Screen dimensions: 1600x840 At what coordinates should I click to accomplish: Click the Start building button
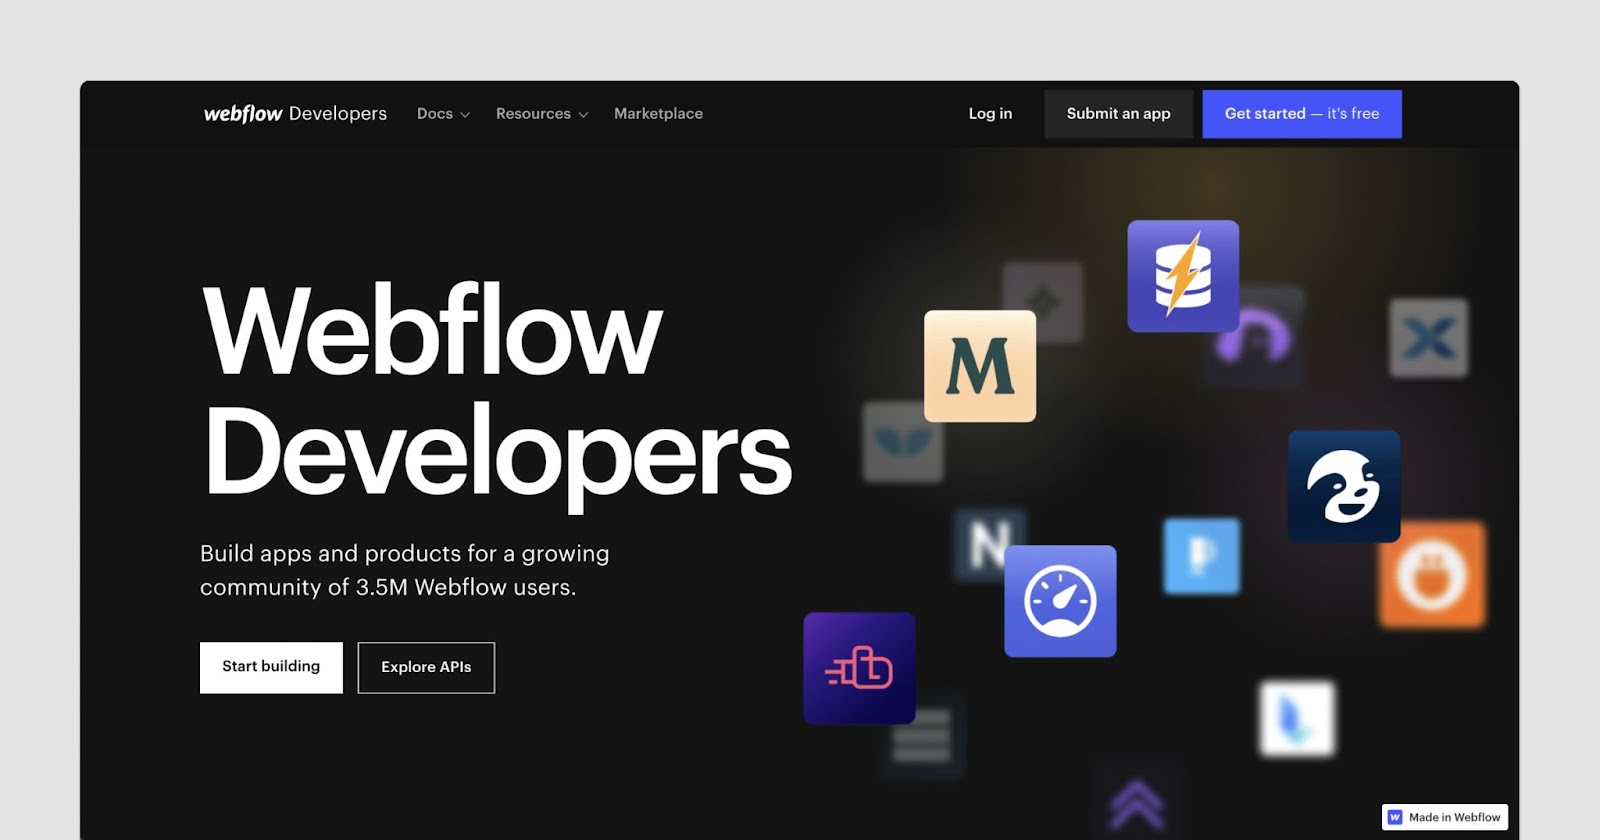pyautogui.click(x=271, y=667)
